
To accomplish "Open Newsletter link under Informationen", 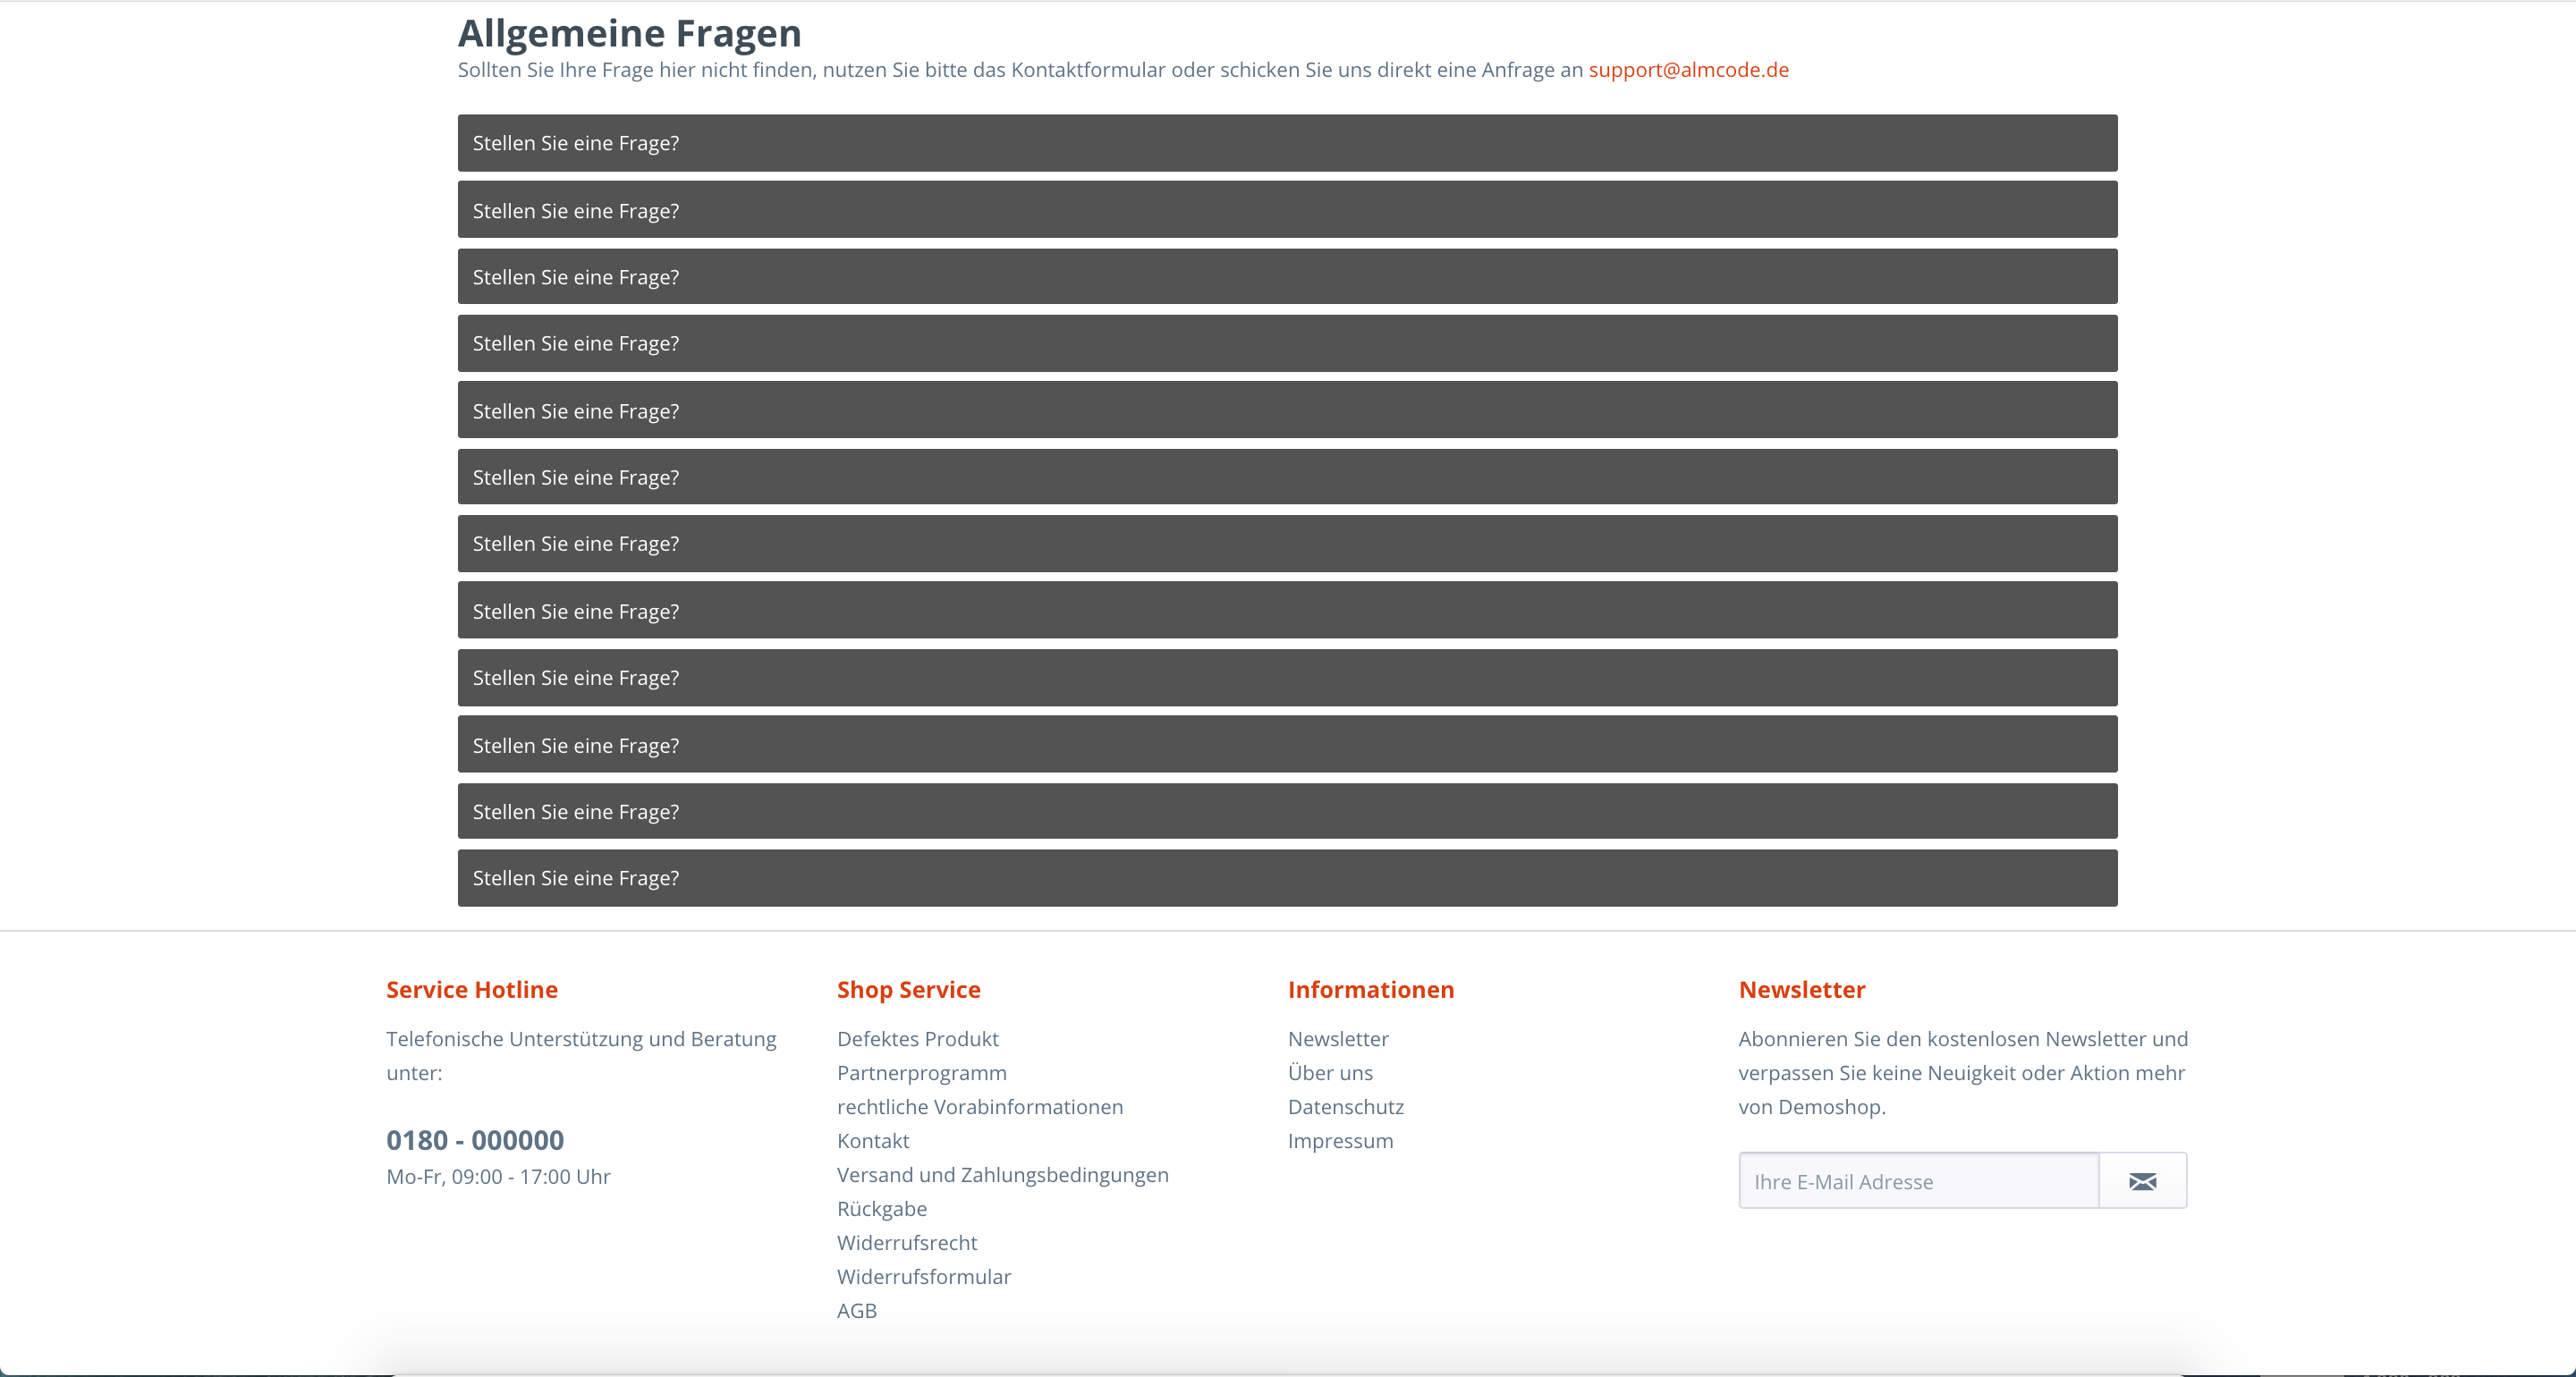I will click(1338, 1039).
